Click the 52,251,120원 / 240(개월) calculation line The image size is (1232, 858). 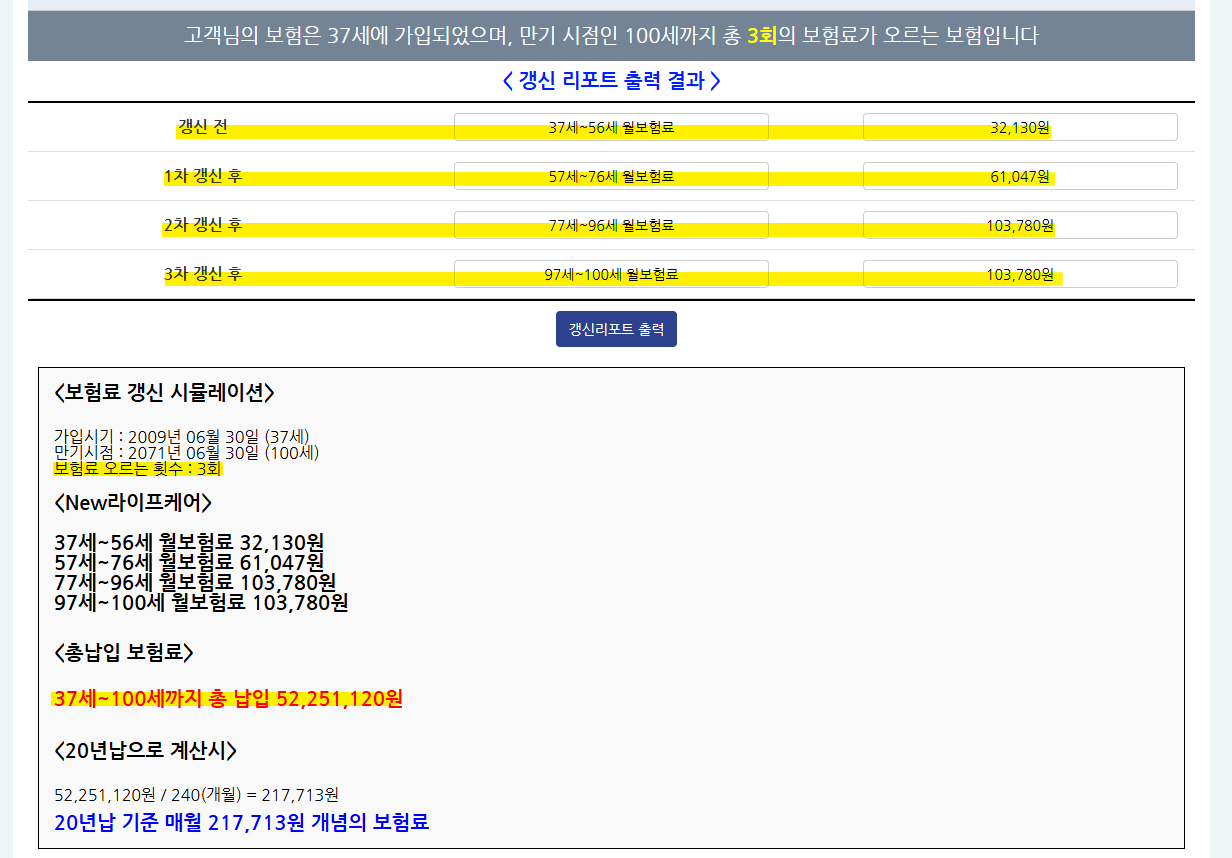pyautogui.click(x=196, y=795)
